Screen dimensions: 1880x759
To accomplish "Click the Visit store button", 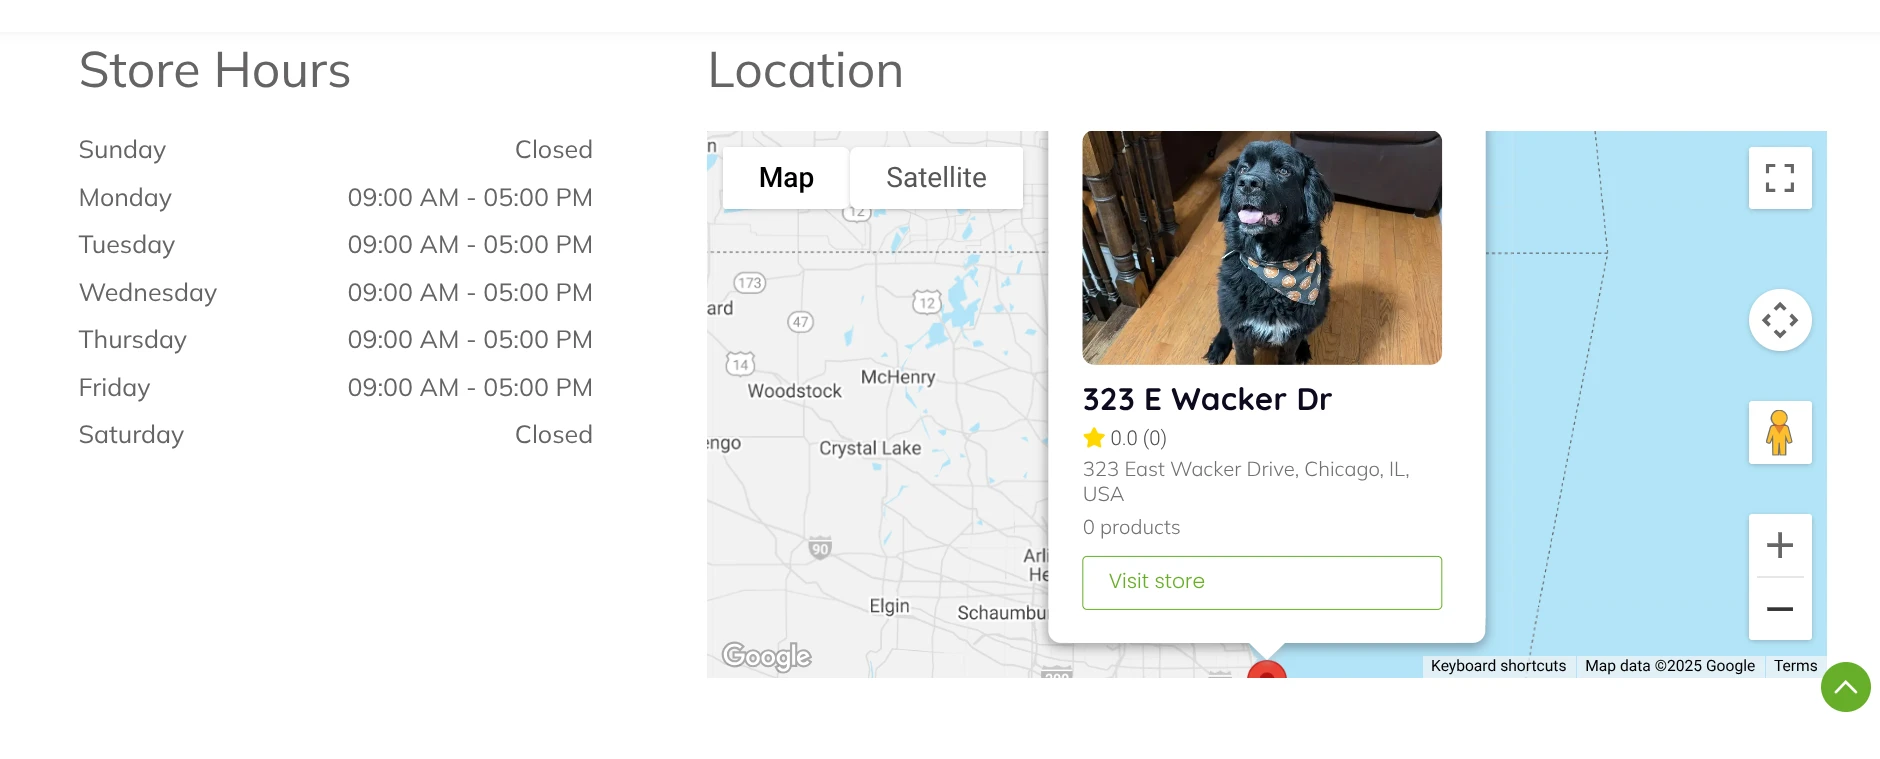I will tap(1261, 582).
